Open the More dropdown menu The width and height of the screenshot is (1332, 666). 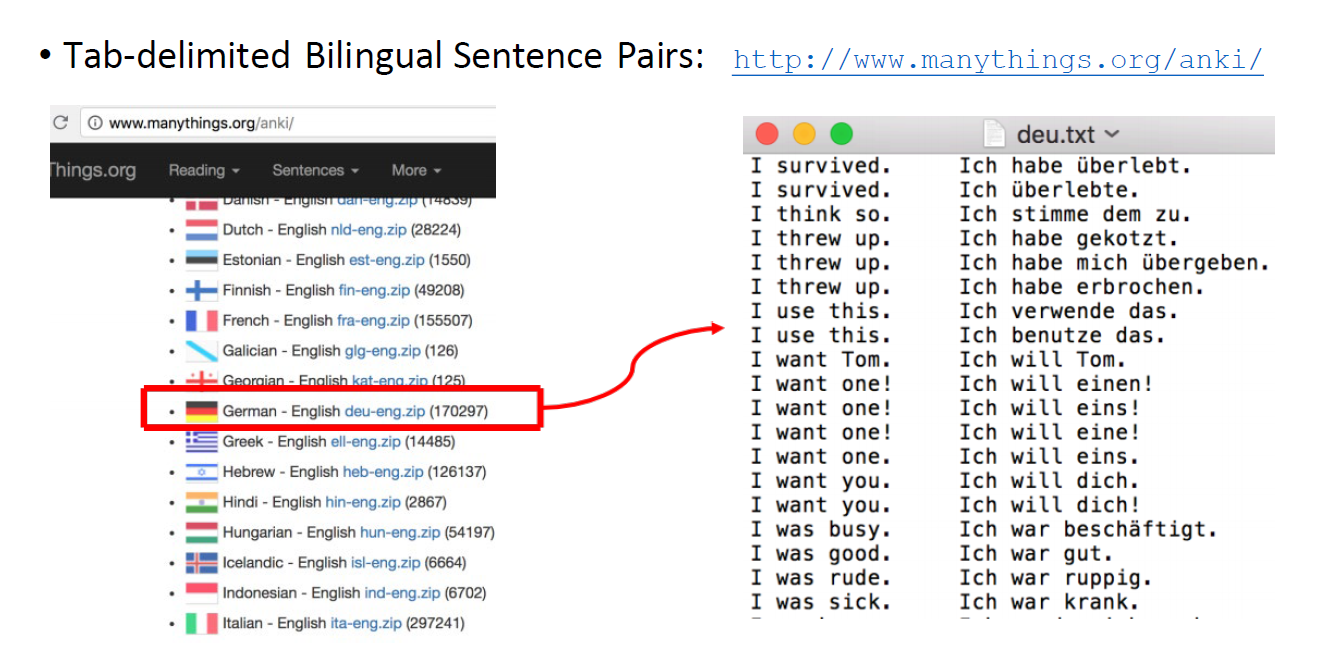click(x=416, y=170)
